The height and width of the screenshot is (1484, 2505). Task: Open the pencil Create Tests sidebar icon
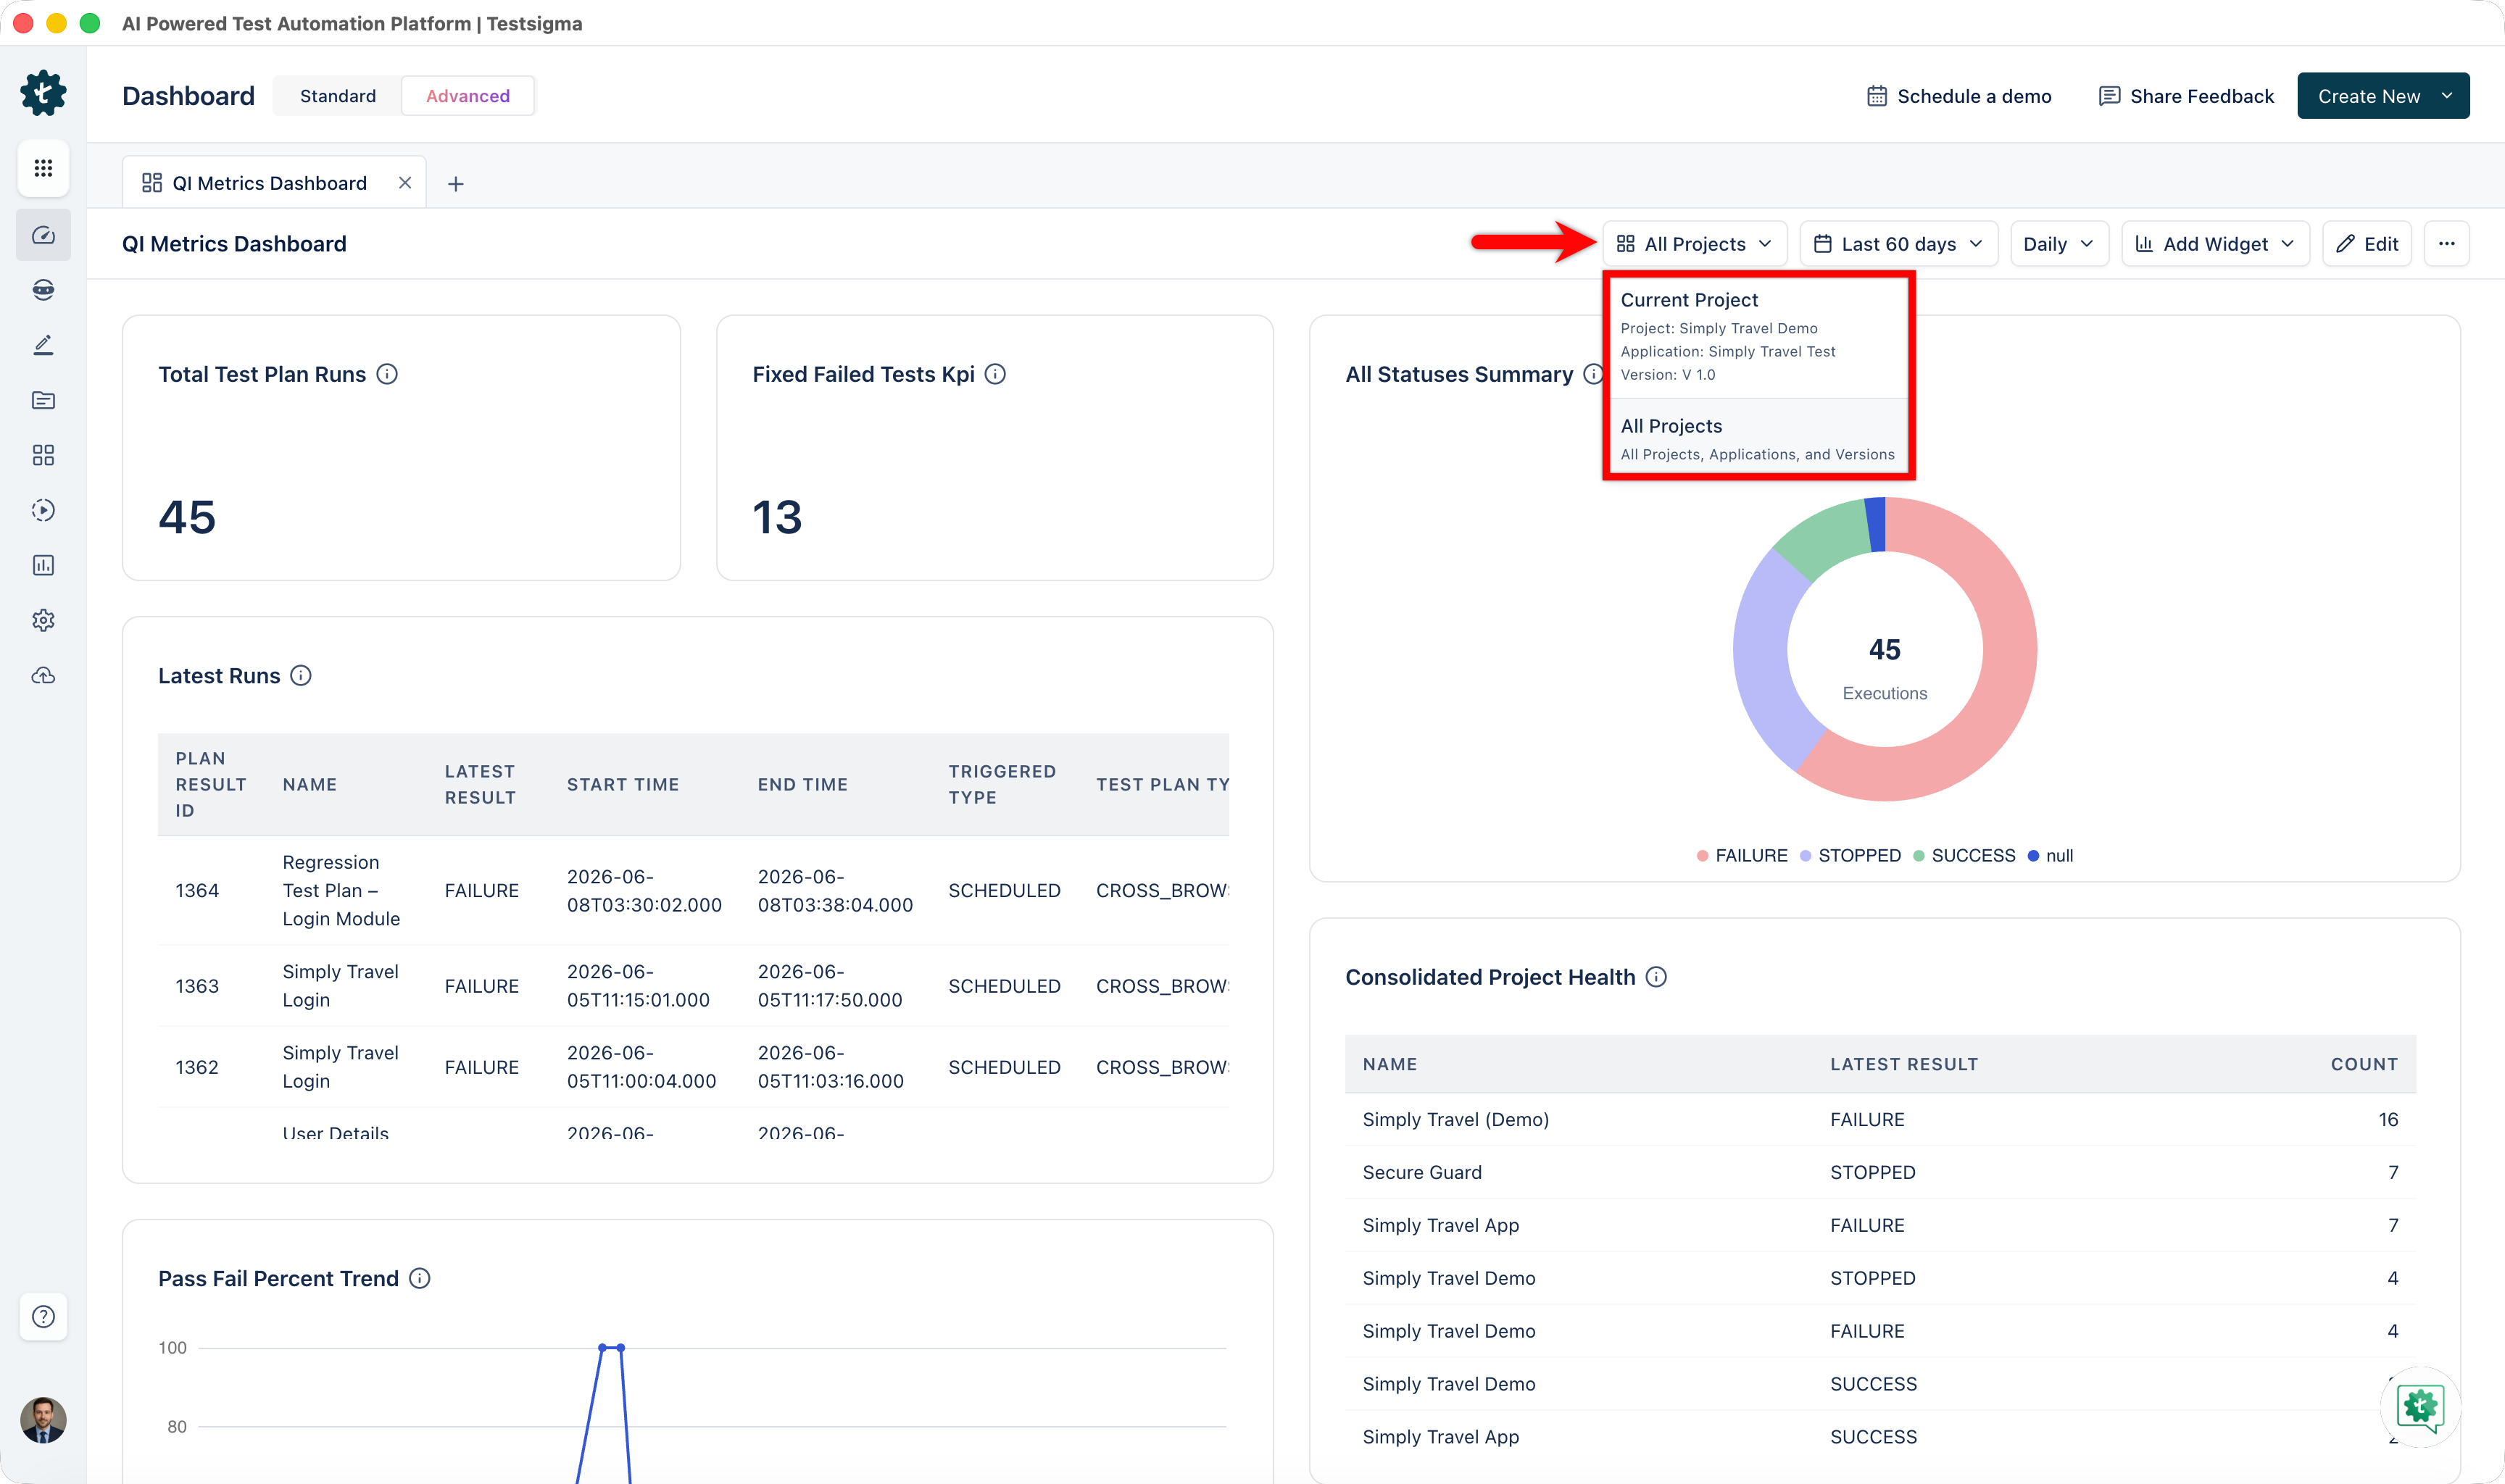click(x=43, y=345)
